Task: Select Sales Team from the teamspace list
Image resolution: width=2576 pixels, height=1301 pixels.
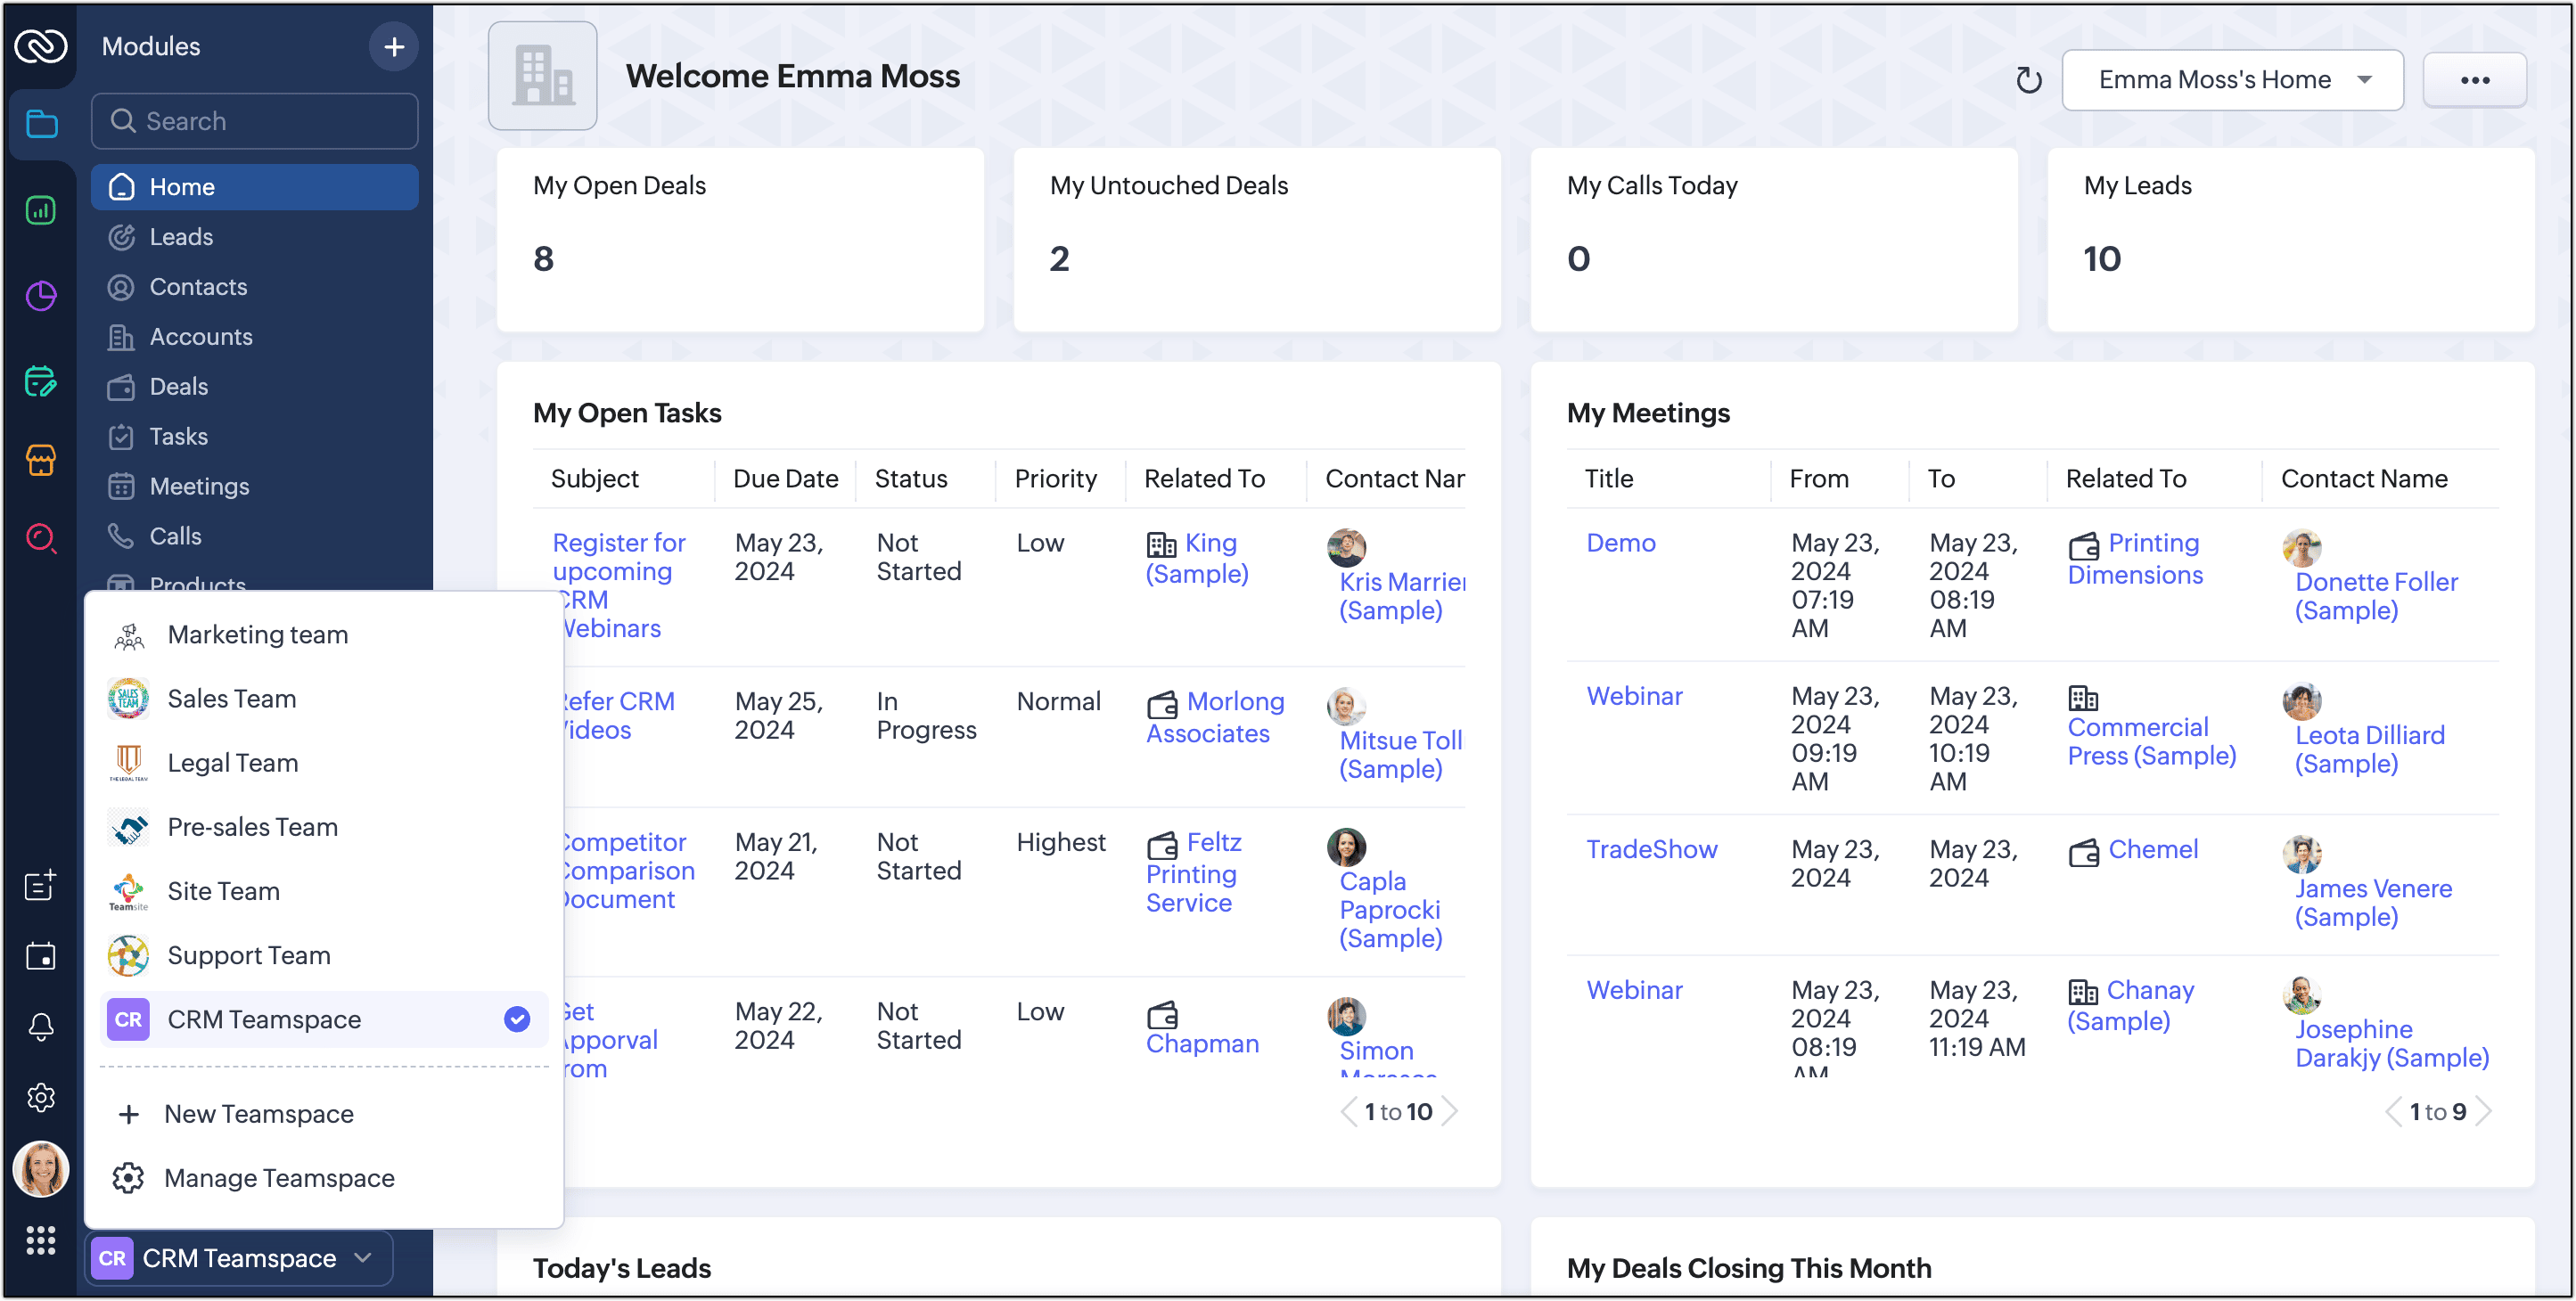Action: tap(232, 698)
